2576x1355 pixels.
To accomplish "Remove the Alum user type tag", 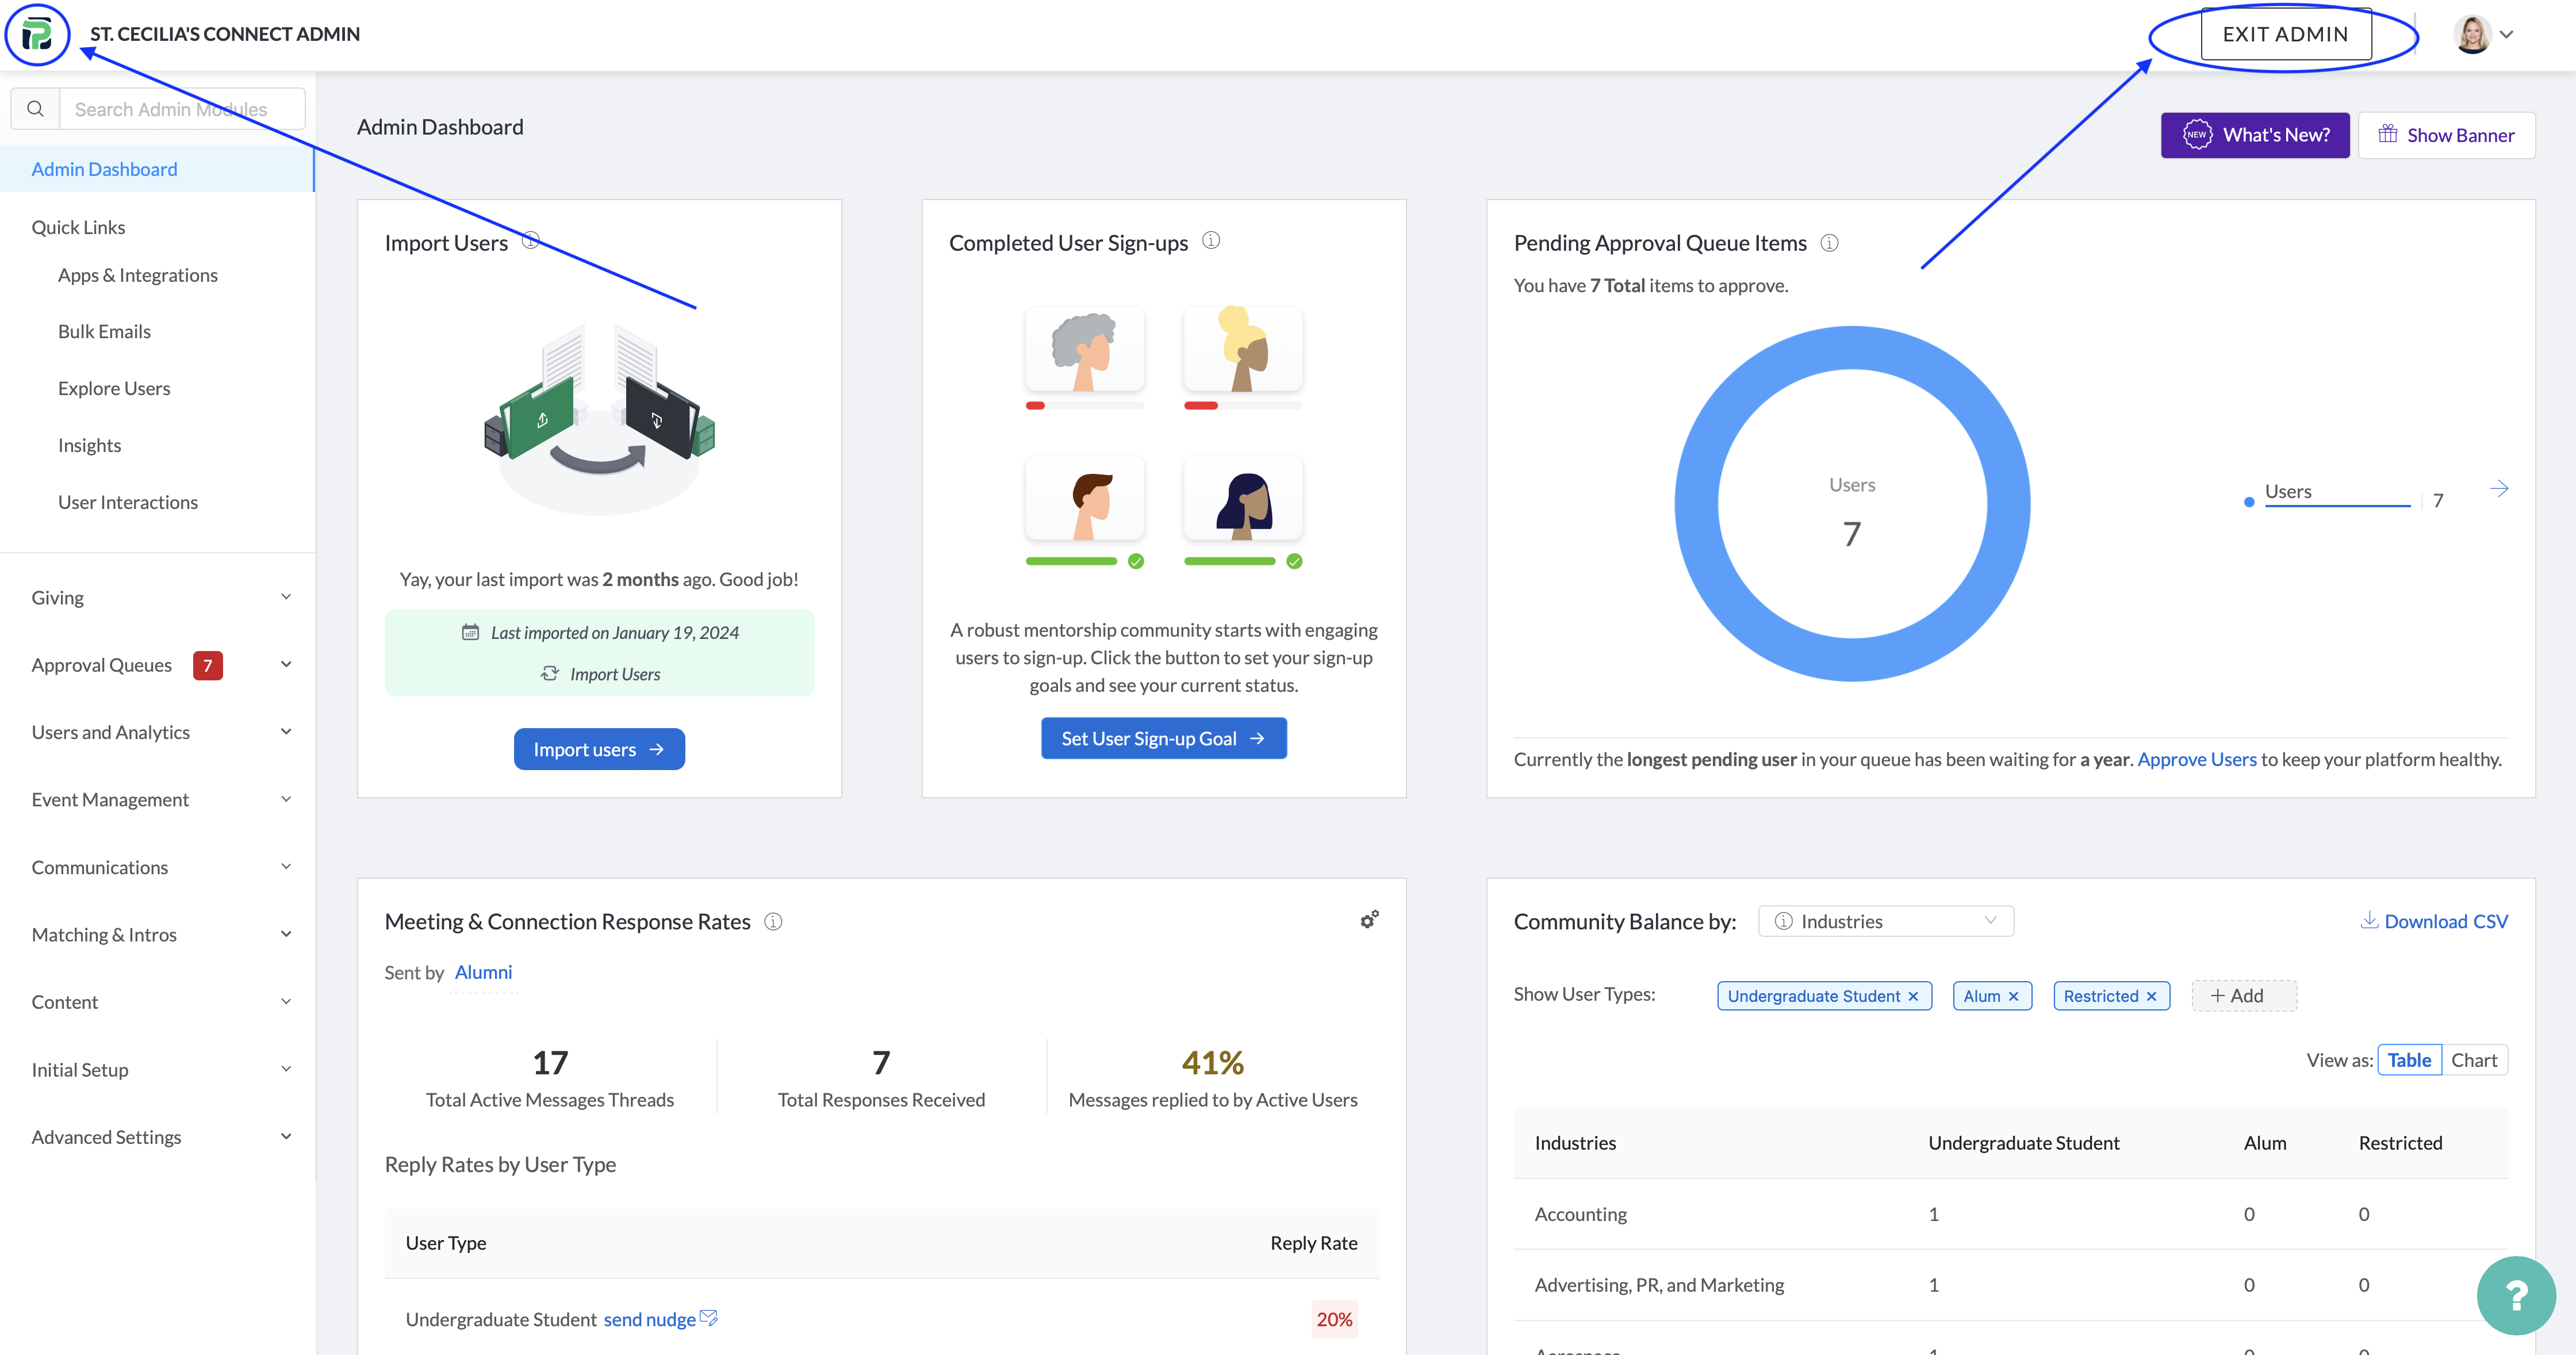I will [x=2013, y=996].
